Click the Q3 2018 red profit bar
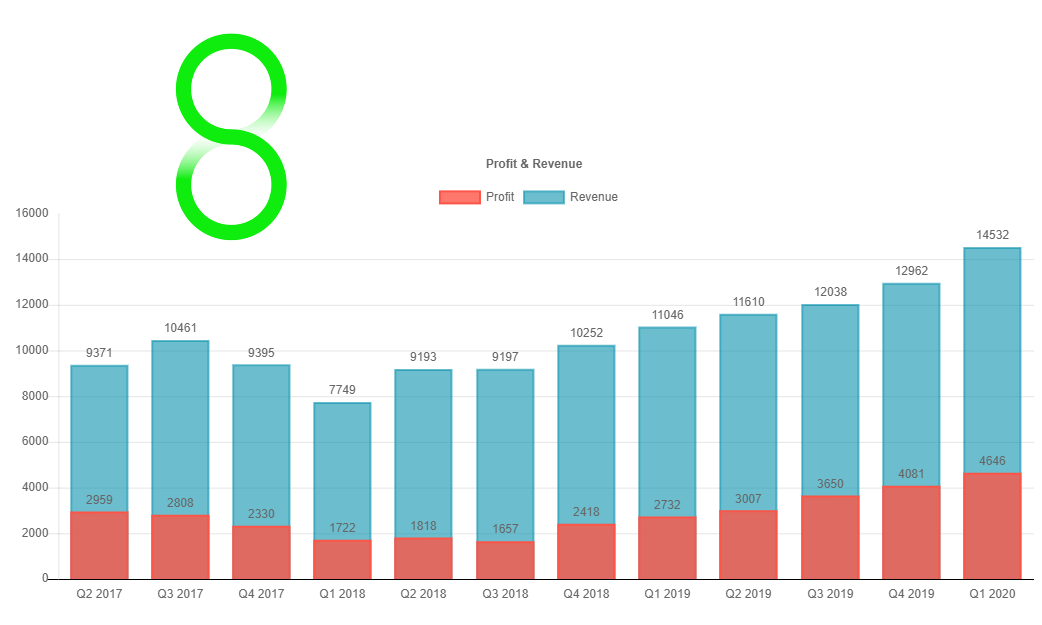The image size is (1042, 625). click(505, 561)
